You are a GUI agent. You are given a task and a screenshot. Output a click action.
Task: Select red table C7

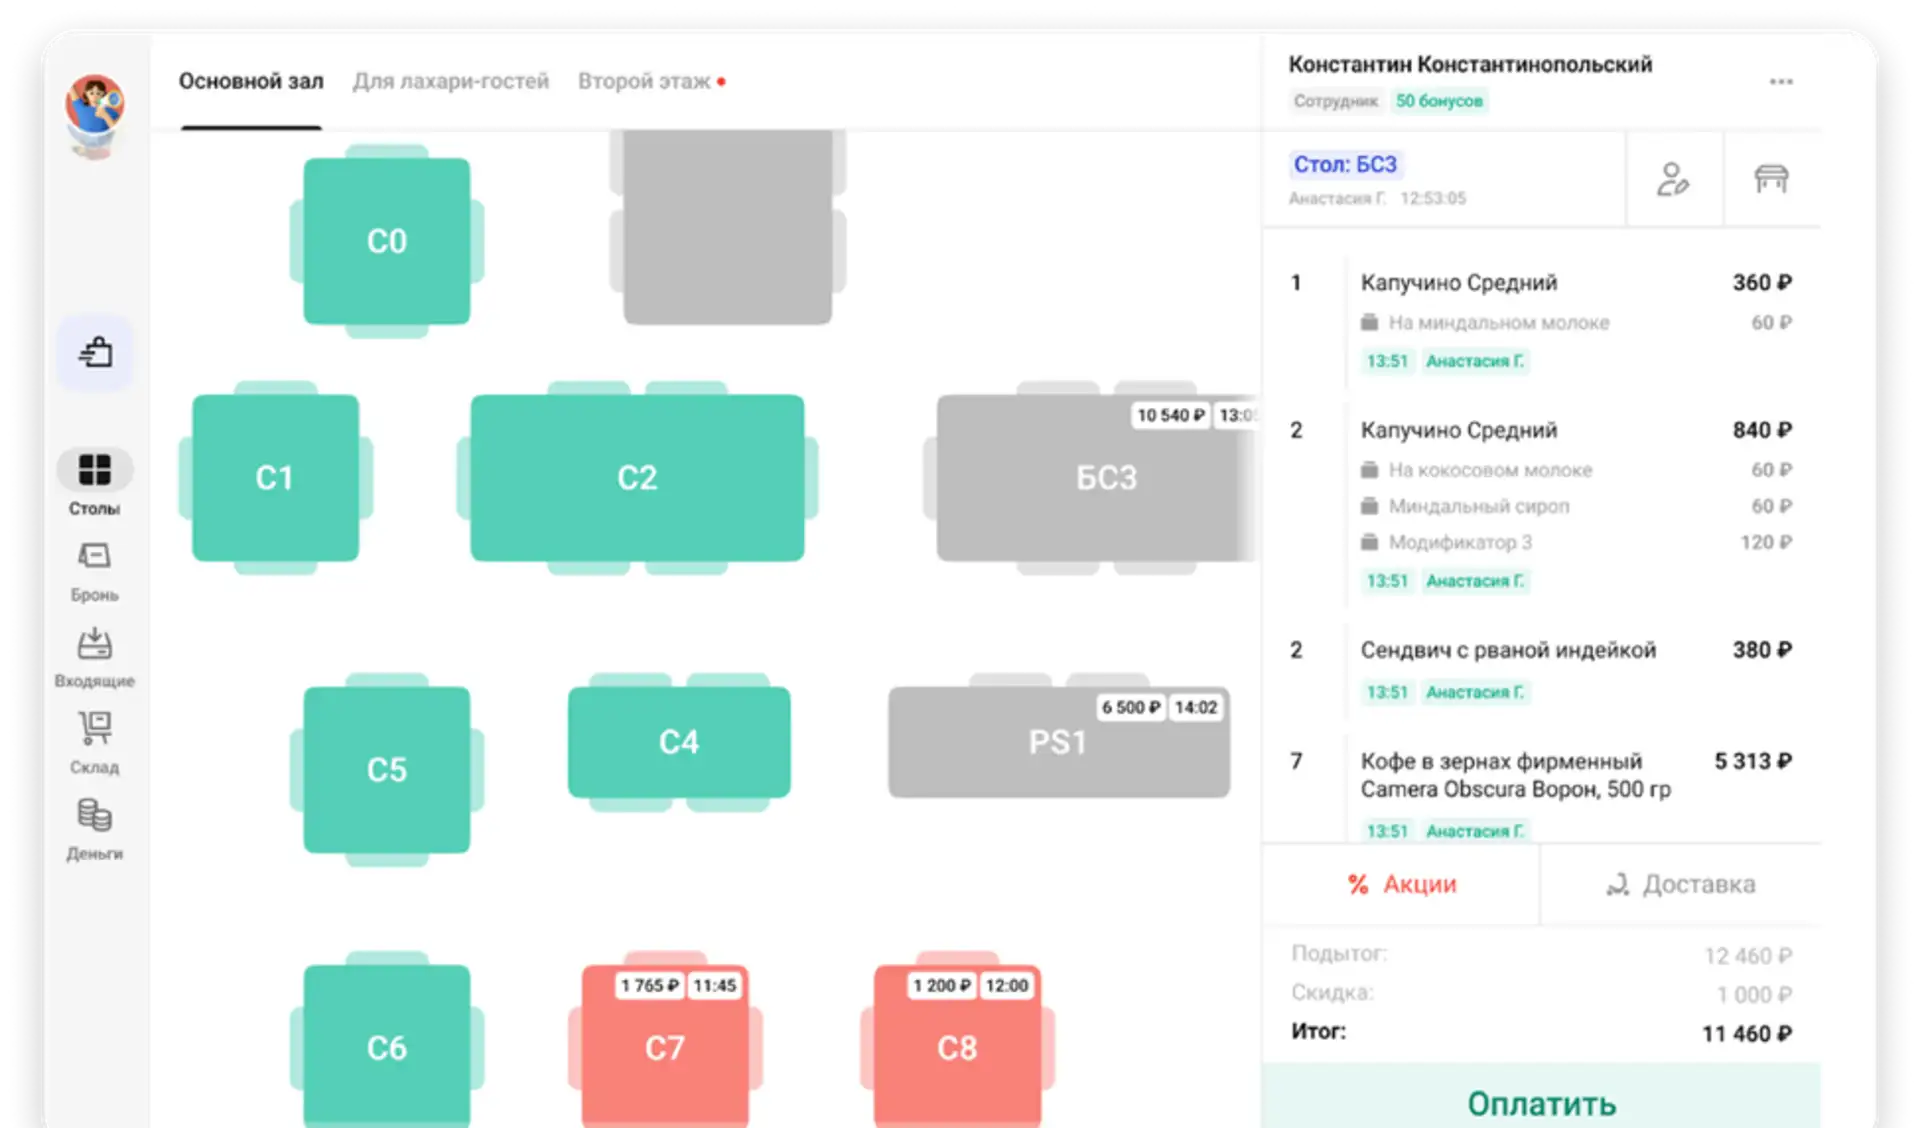coord(665,1046)
